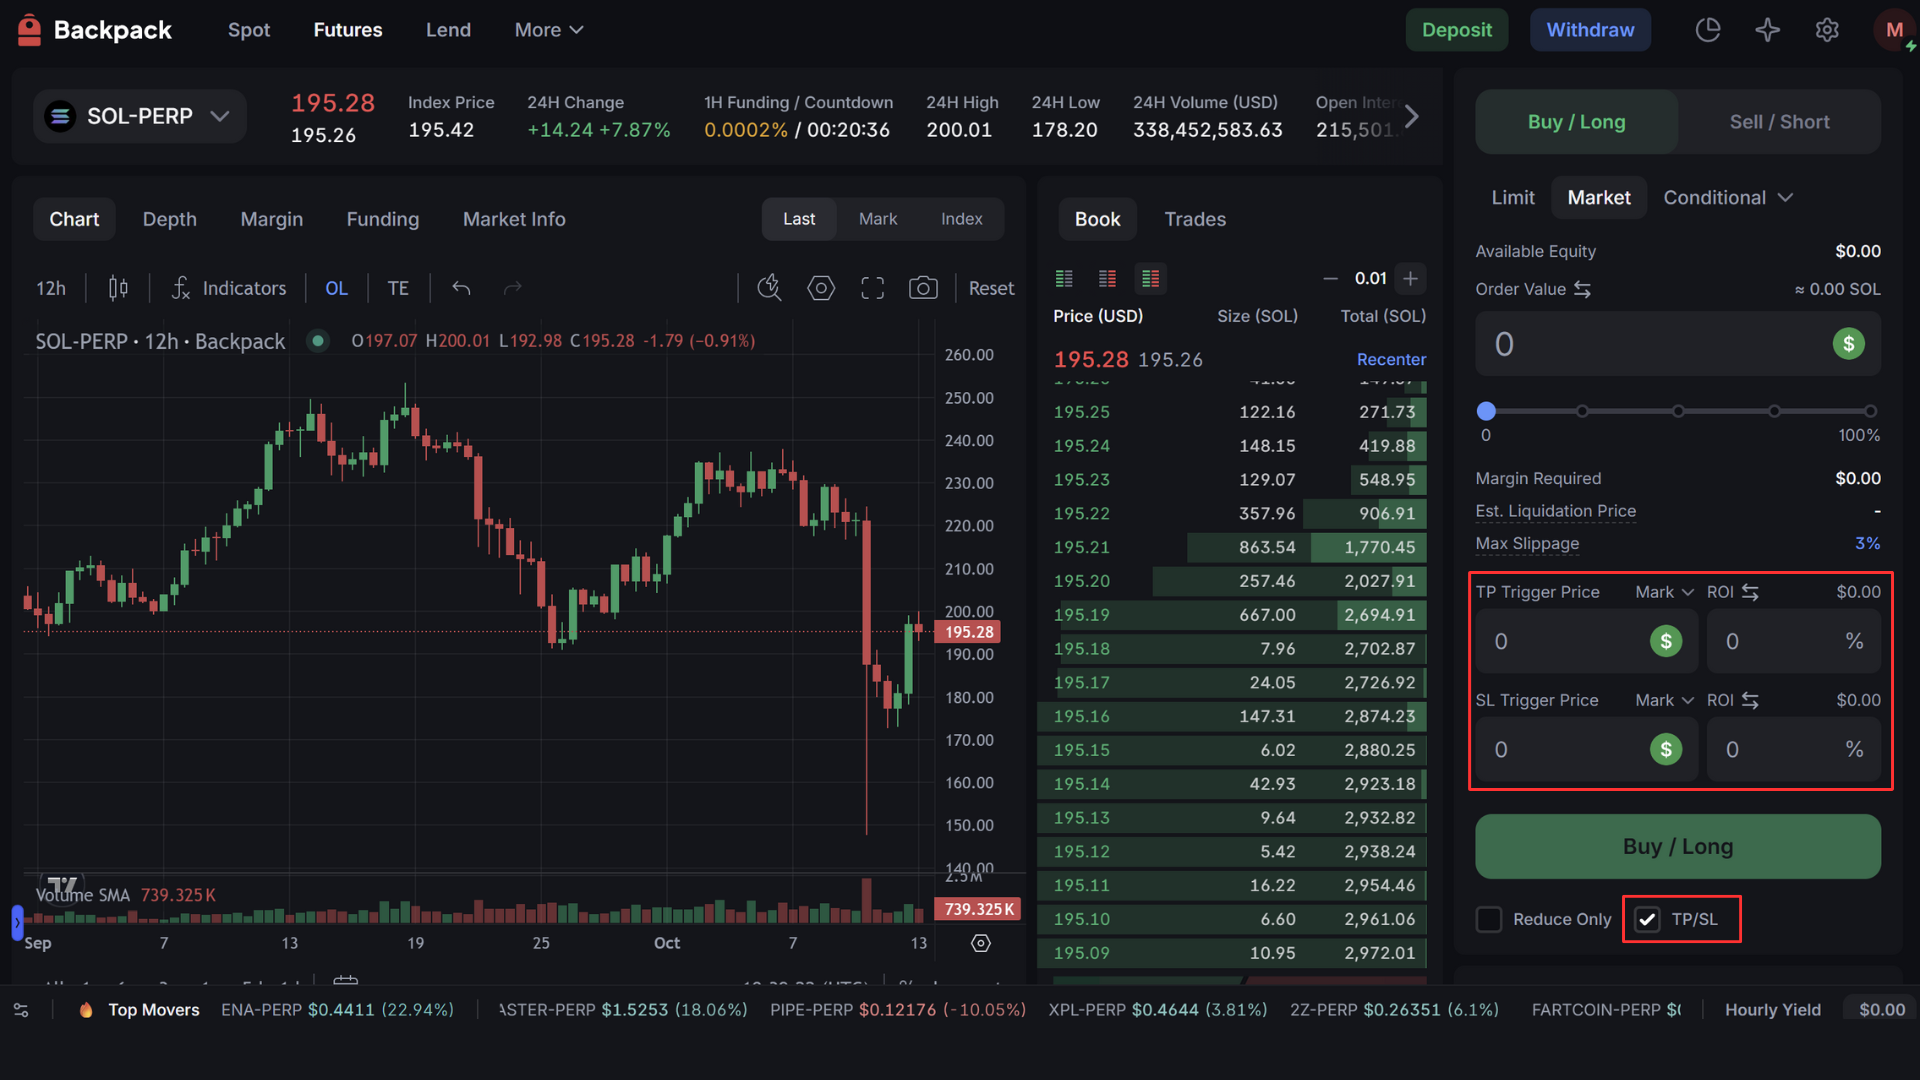Screen dimensions: 1920x1080
Task: Click the 100% end of the order size slider
Action: 1870,411
